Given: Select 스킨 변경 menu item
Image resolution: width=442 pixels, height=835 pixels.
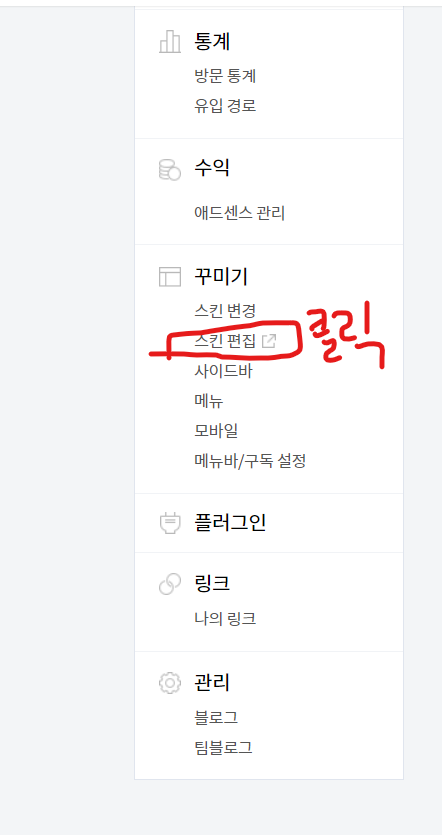Looking at the screenshot, I should 225,310.
